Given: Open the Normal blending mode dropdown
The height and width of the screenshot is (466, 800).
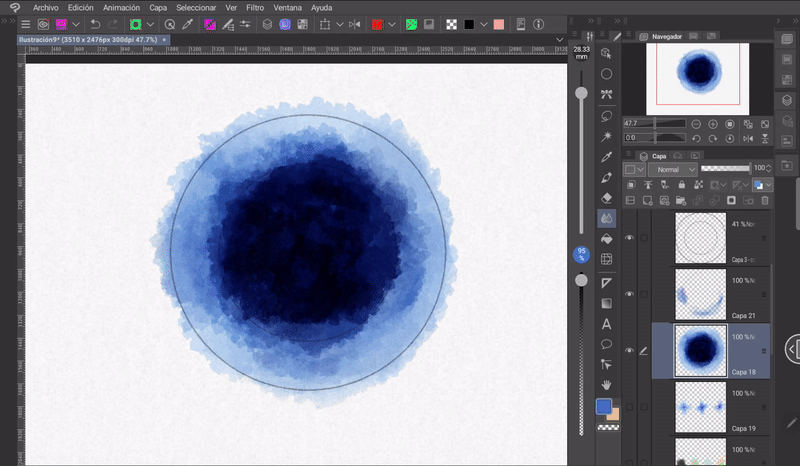Looking at the screenshot, I should click(x=671, y=170).
